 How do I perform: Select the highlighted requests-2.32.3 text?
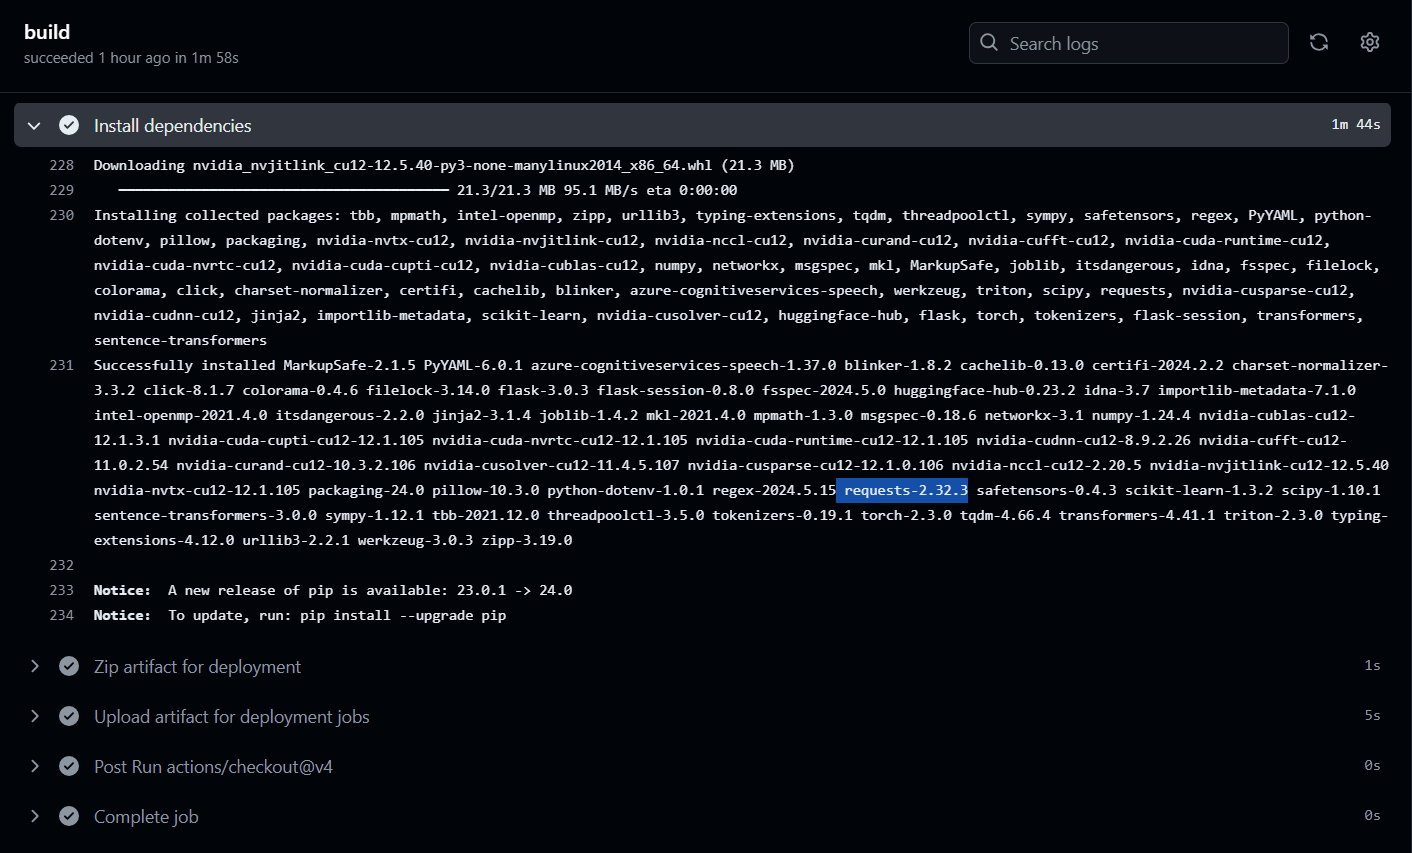(902, 490)
